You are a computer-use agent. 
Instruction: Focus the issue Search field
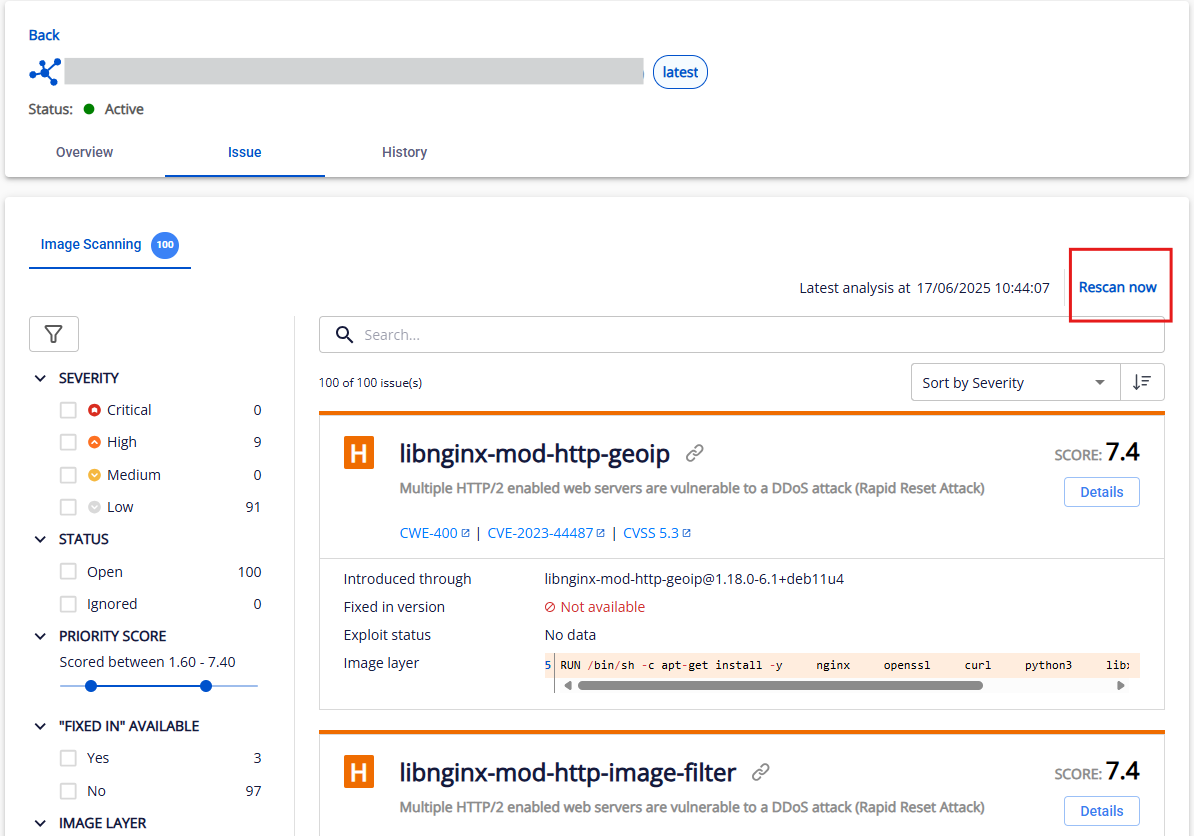tap(742, 335)
